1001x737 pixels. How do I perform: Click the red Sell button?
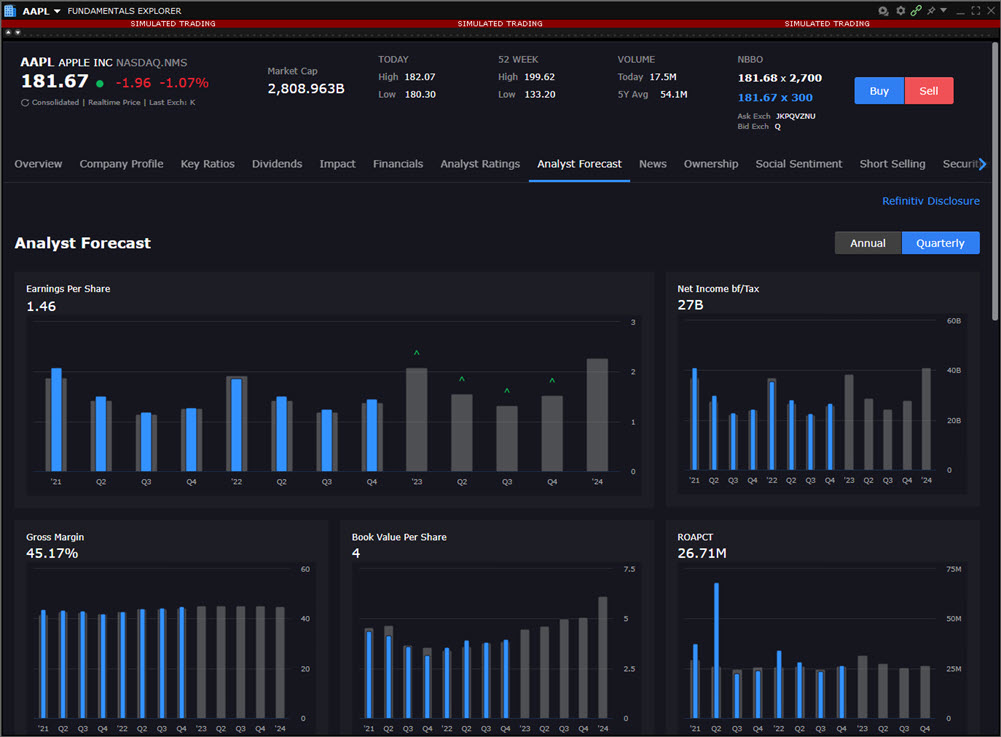tap(929, 91)
